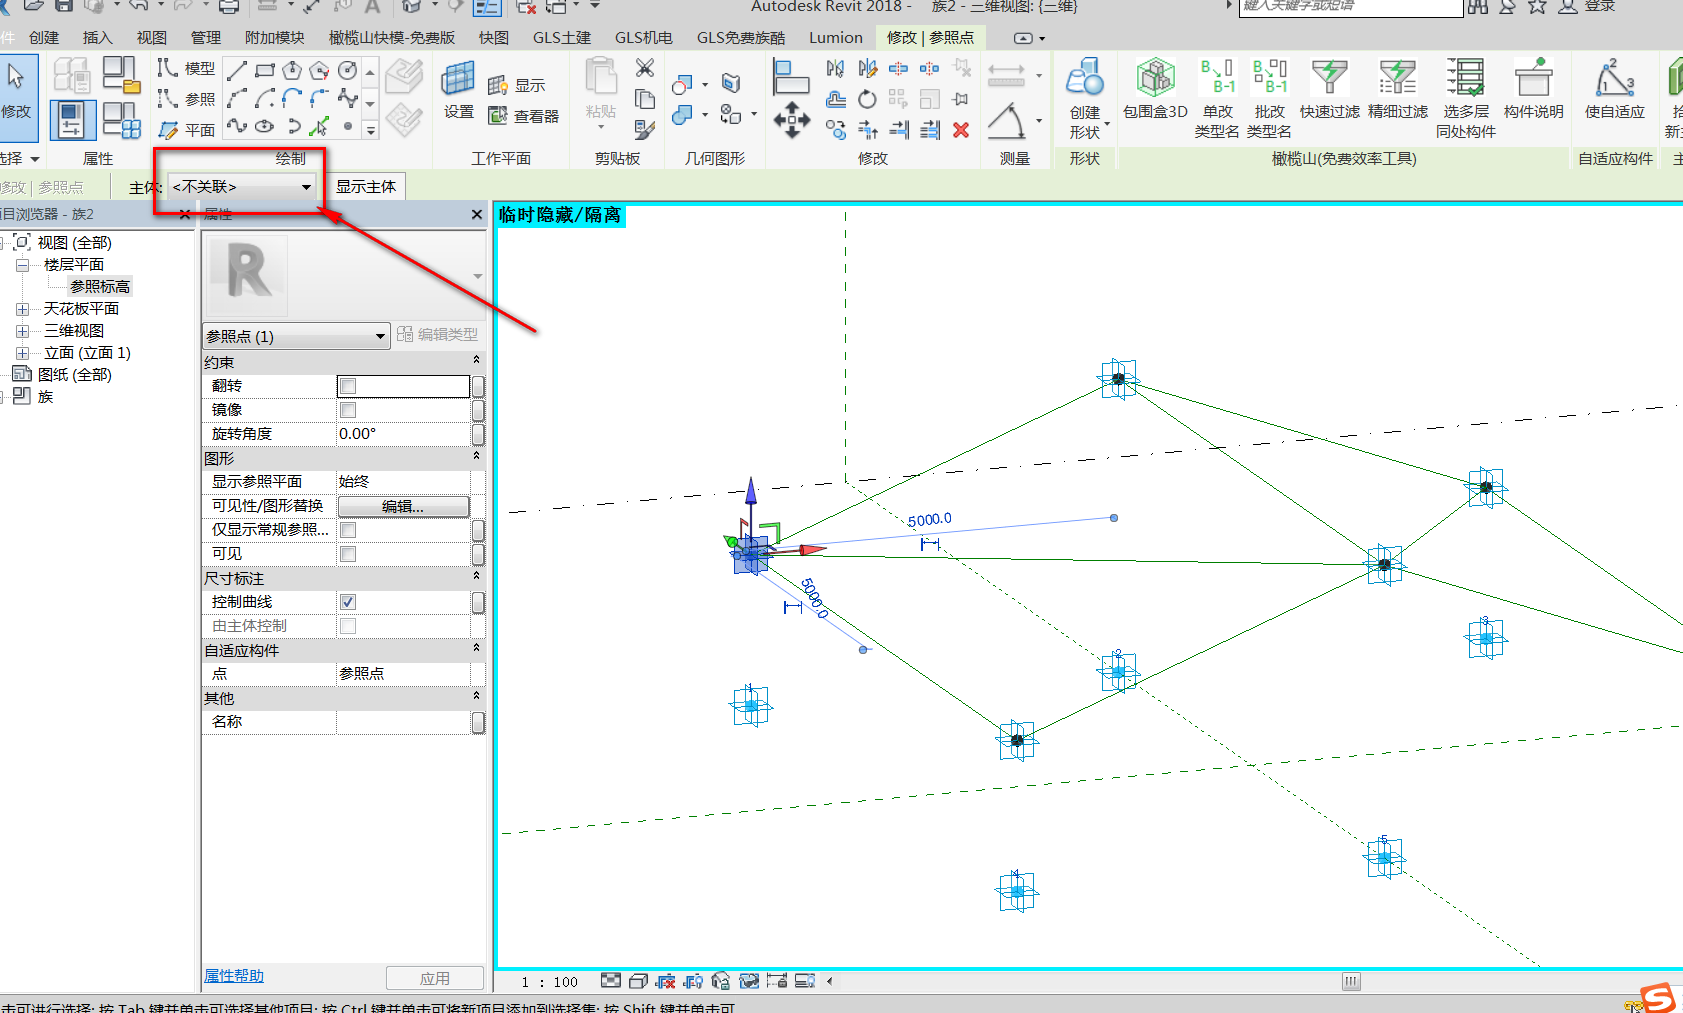
Task: Click the Move tool icon
Action: point(791,119)
